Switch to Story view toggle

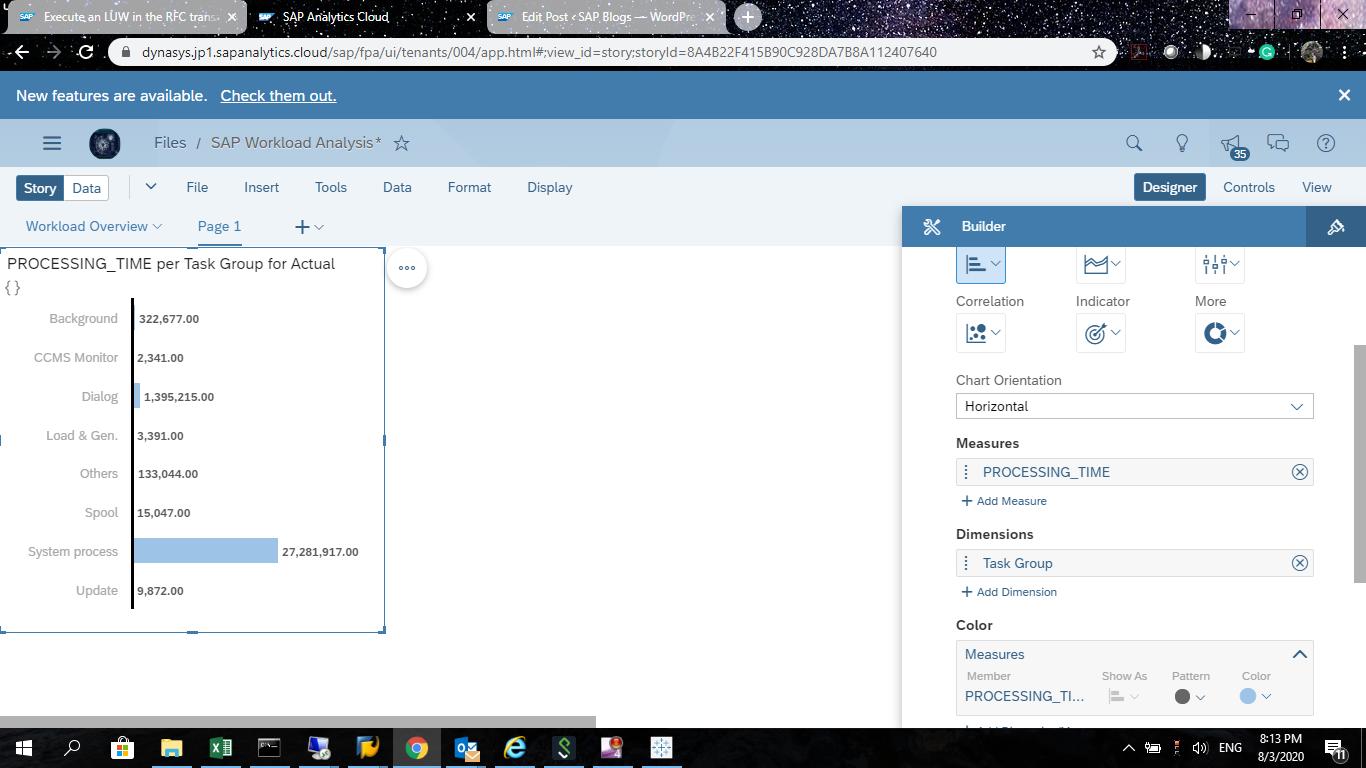click(40, 188)
